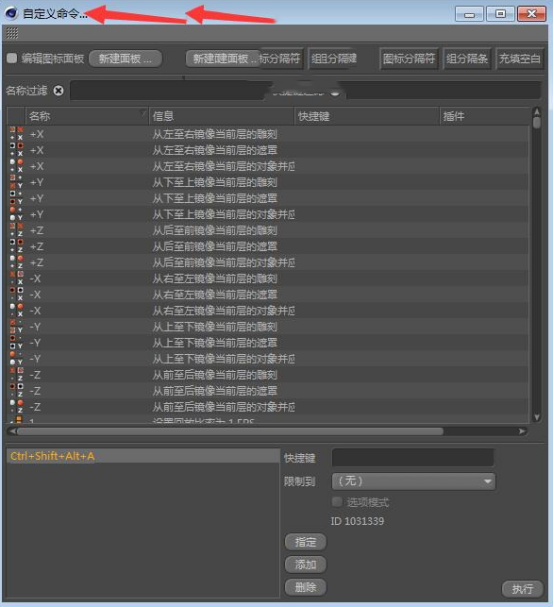Click icon of +X row 从左至右镜像当前层的遮罩
The width and height of the screenshot is (554, 607).
pyautogui.click(x=16, y=150)
